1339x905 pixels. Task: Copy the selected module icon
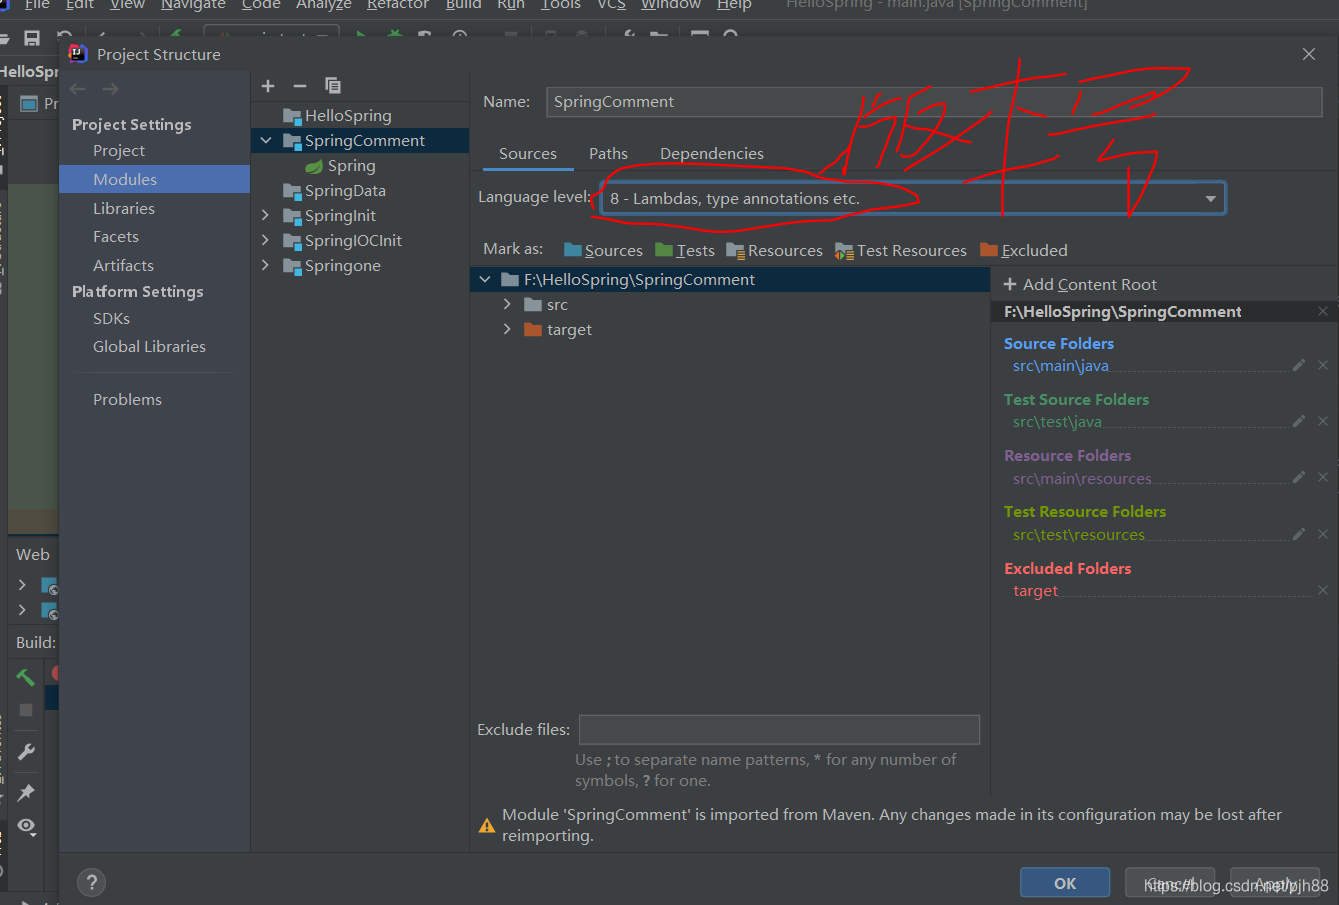(x=333, y=86)
